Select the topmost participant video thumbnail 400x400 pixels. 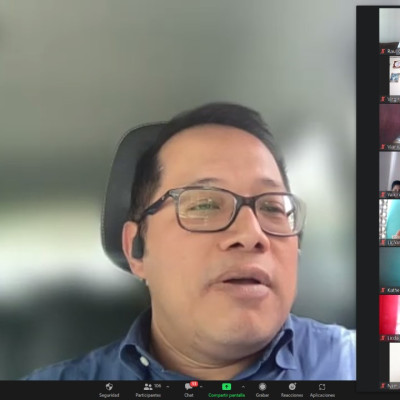pyautogui.click(x=389, y=31)
